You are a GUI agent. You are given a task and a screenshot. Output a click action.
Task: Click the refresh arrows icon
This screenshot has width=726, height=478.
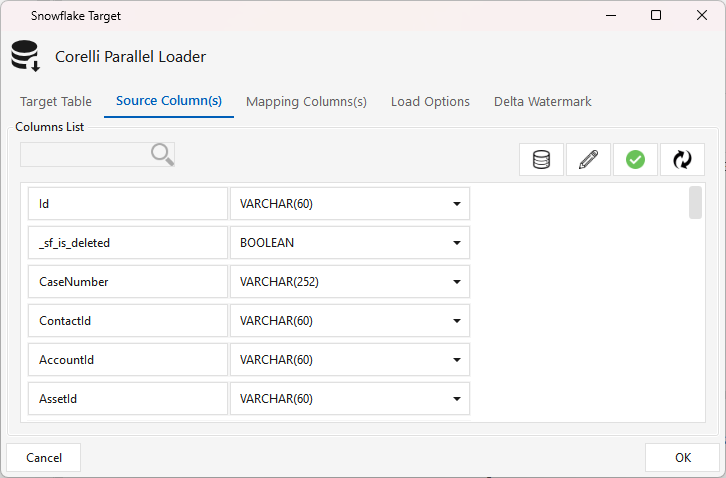click(682, 159)
